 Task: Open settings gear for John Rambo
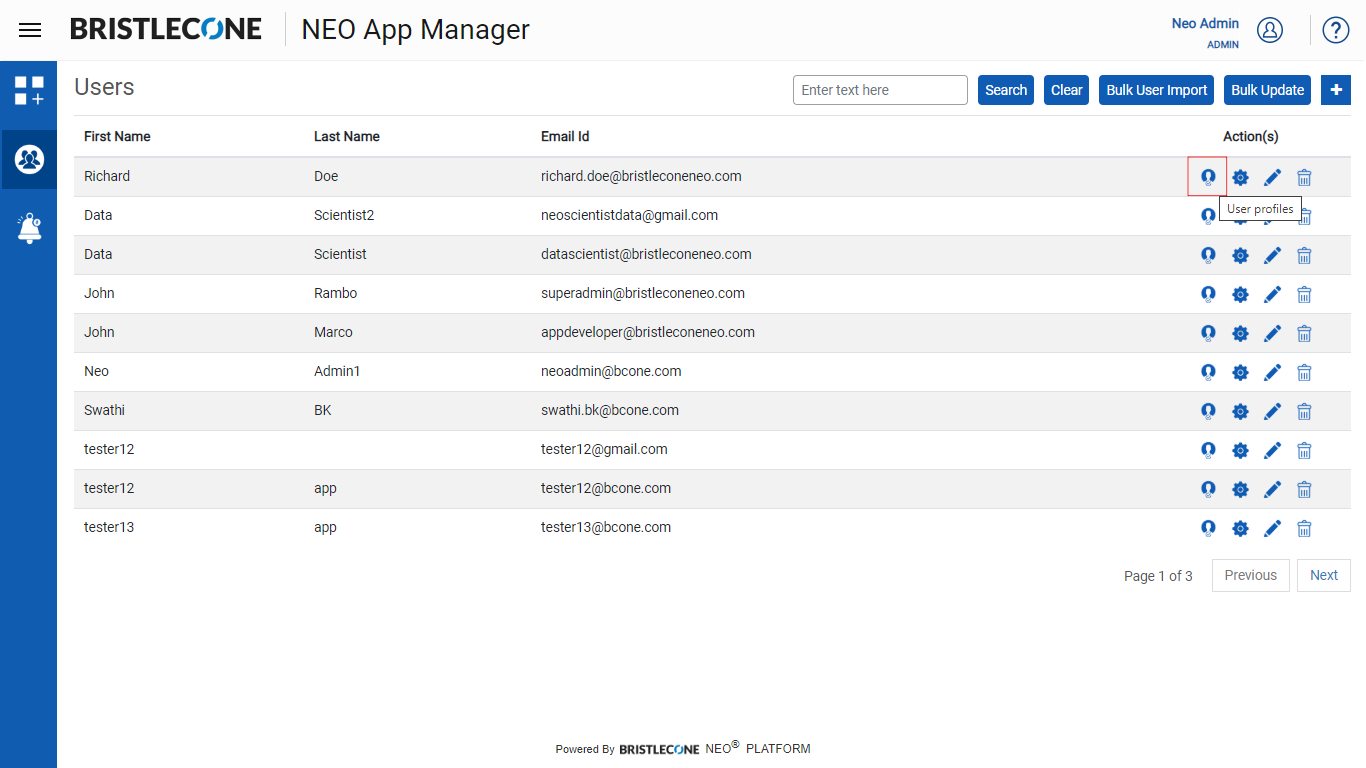pyautogui.click(x=1240, y=294)
